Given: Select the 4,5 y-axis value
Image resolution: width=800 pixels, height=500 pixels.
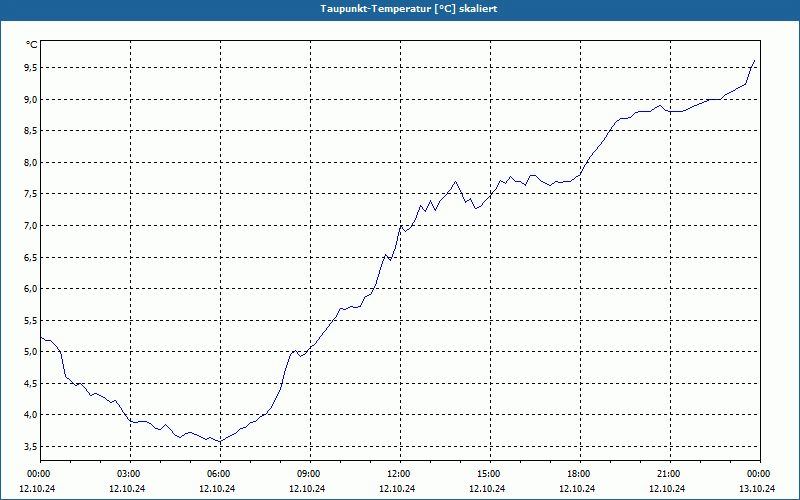Looking at the screenshot, I should (x=31, y=383).
